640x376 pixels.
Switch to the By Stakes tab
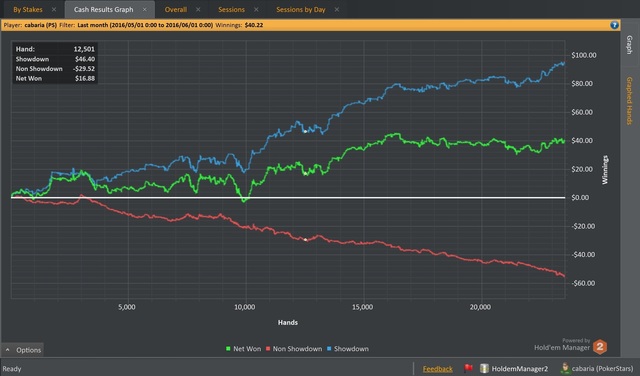pos(28,9)
